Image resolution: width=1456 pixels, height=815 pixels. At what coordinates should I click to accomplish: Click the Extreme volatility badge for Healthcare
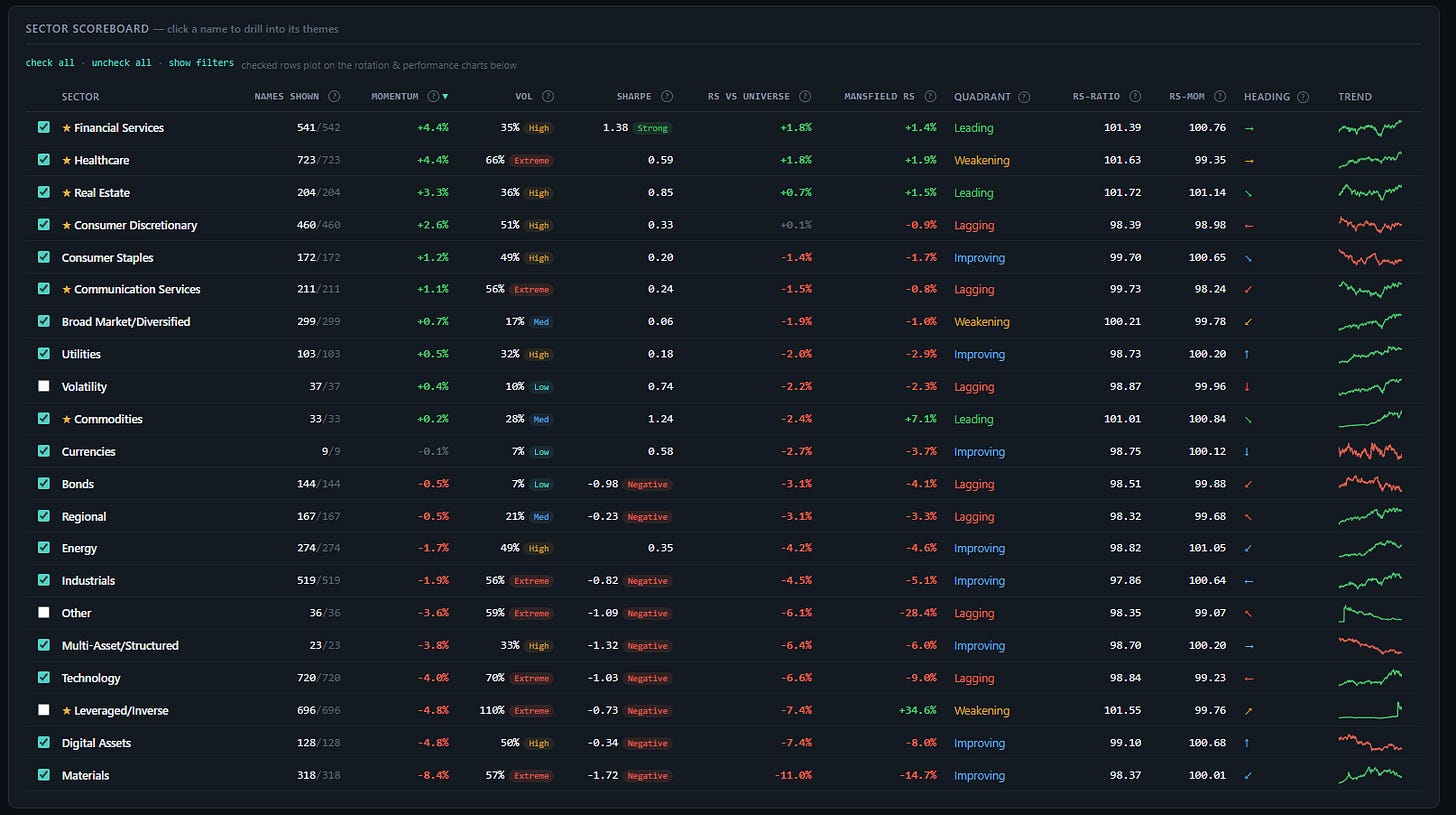[531, 160]
